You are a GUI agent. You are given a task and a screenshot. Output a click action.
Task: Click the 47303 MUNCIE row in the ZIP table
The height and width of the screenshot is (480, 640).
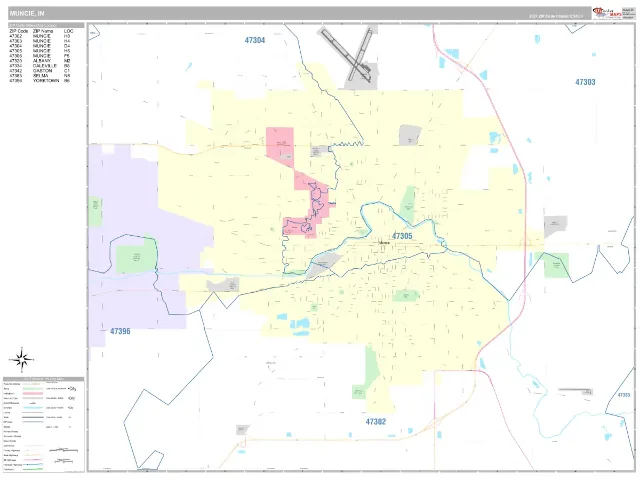[40, 41]
